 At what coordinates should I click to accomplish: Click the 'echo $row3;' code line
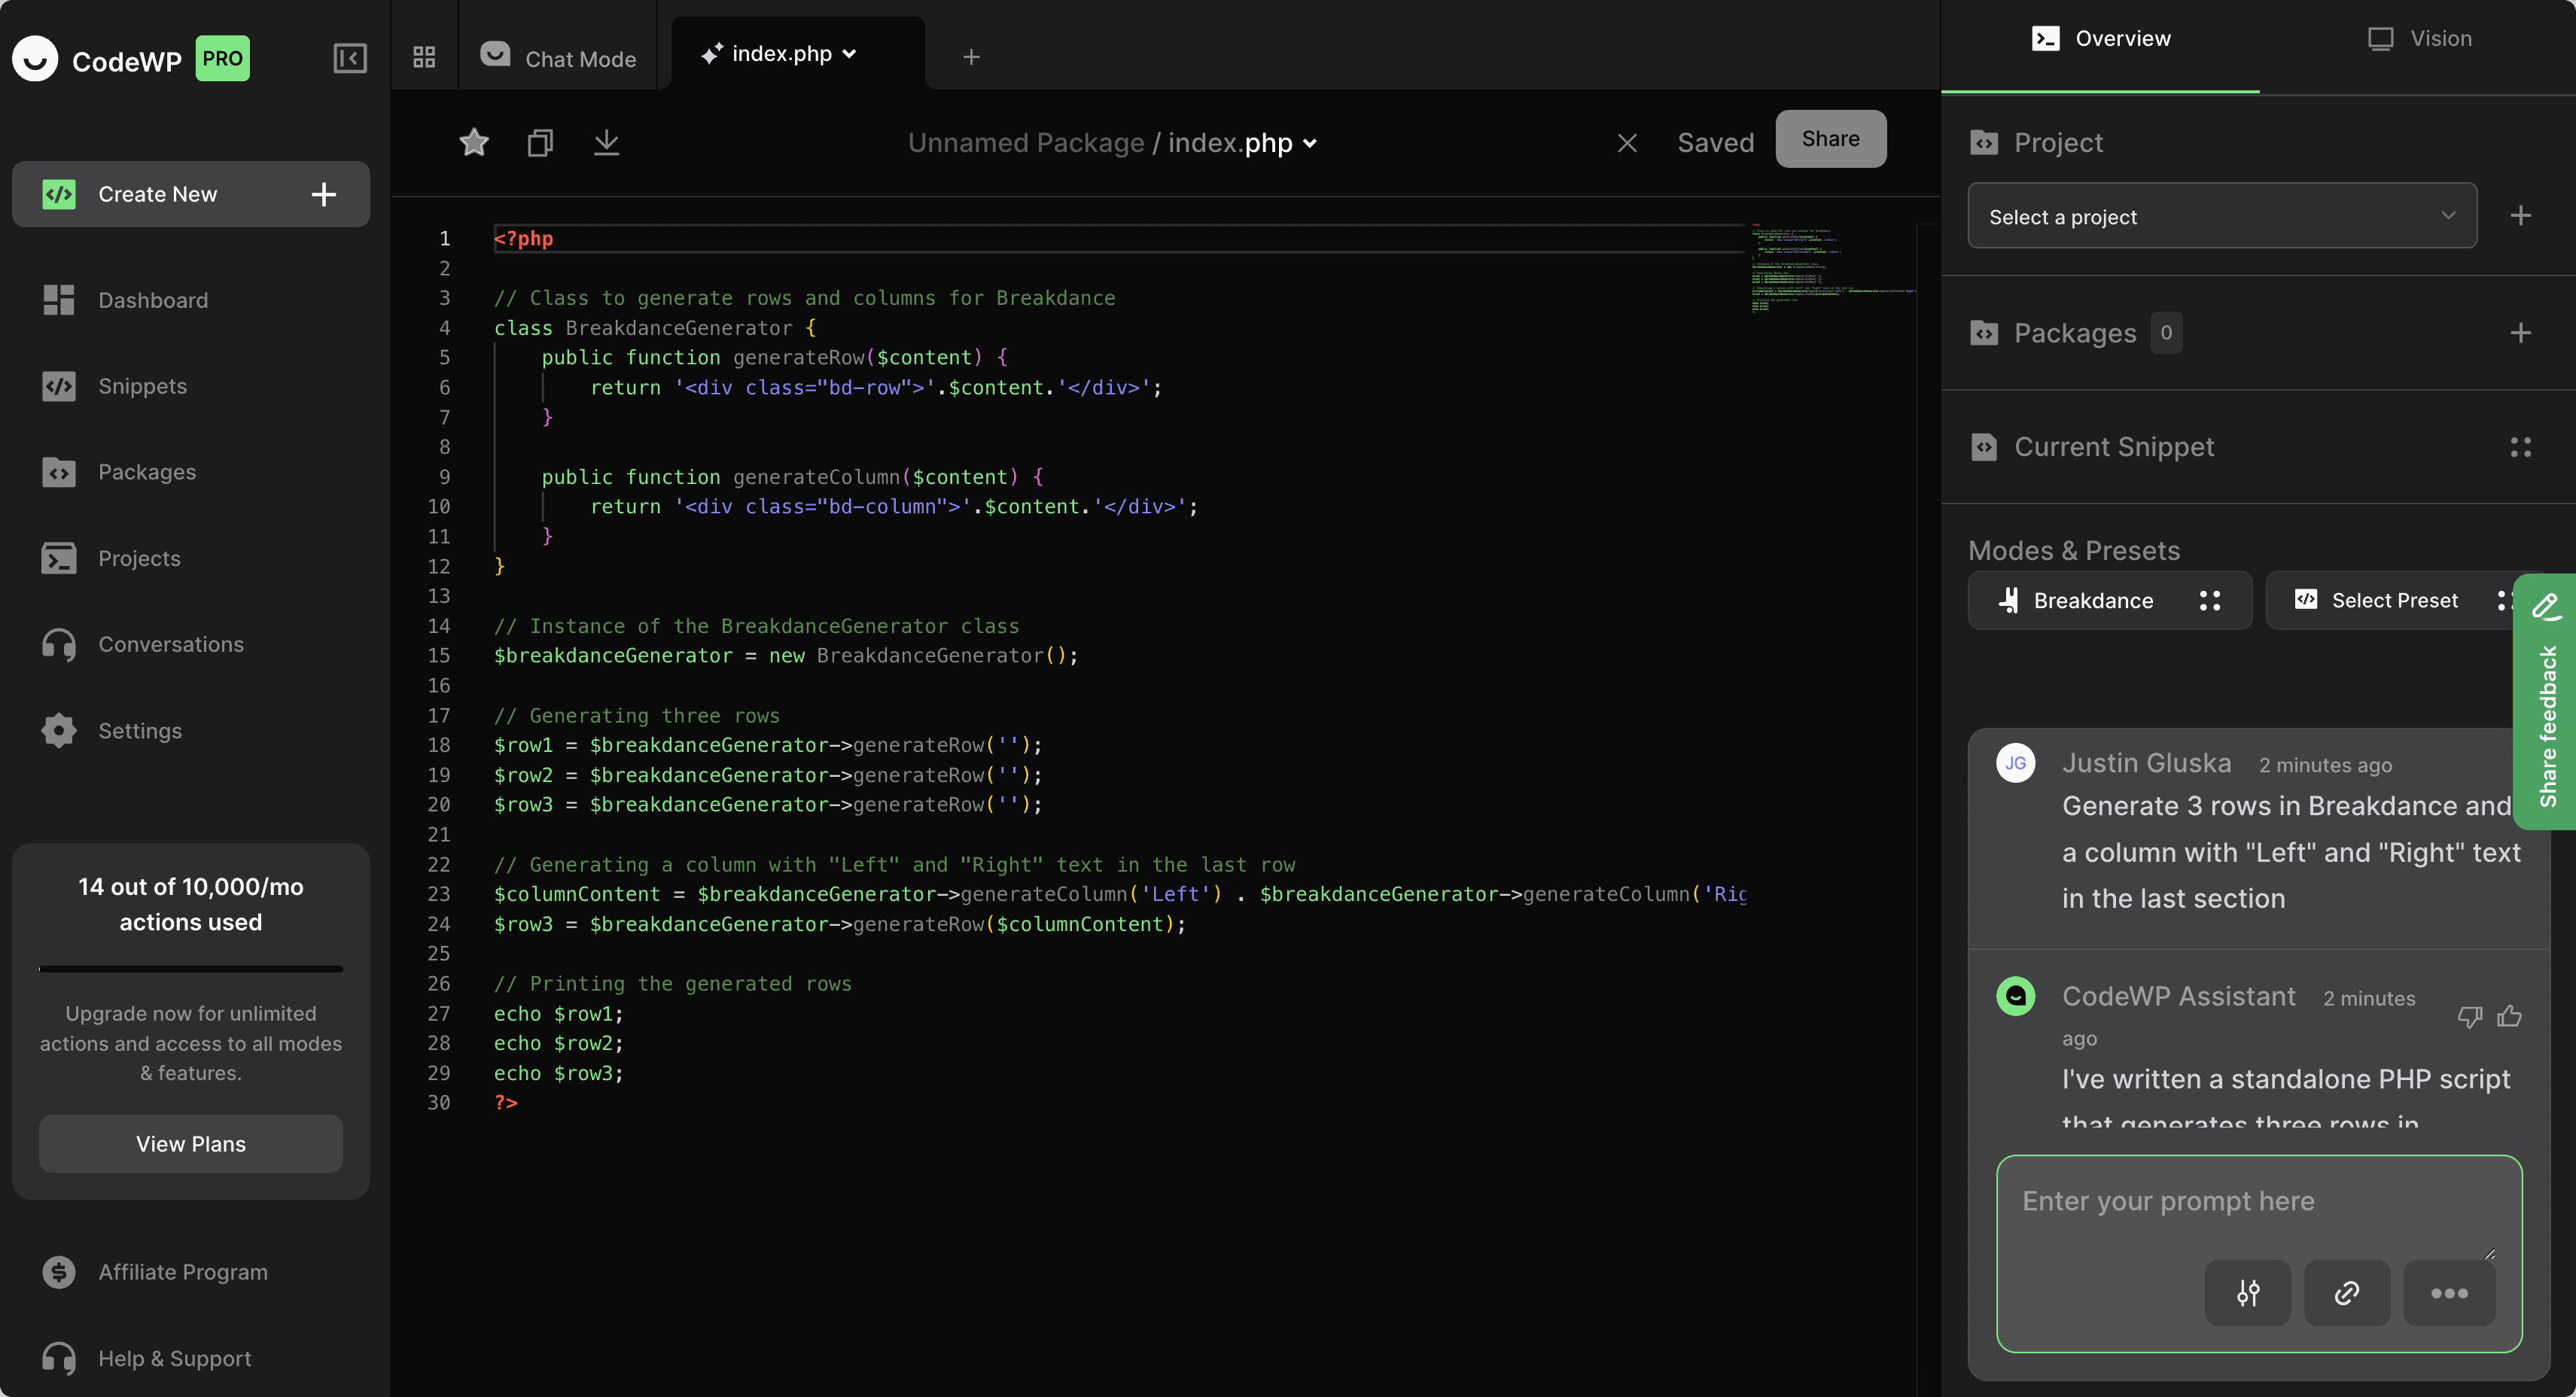(558, 1073)
